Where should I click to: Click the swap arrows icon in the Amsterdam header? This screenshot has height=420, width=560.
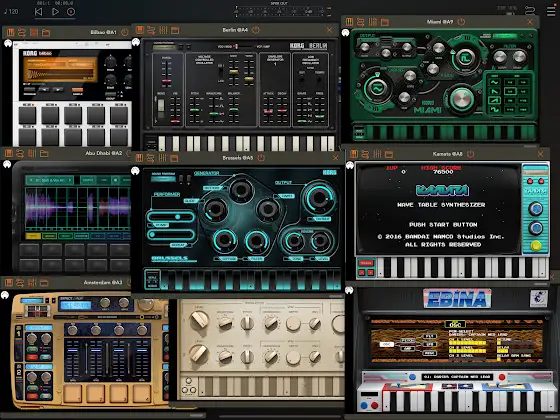point(20,283)
